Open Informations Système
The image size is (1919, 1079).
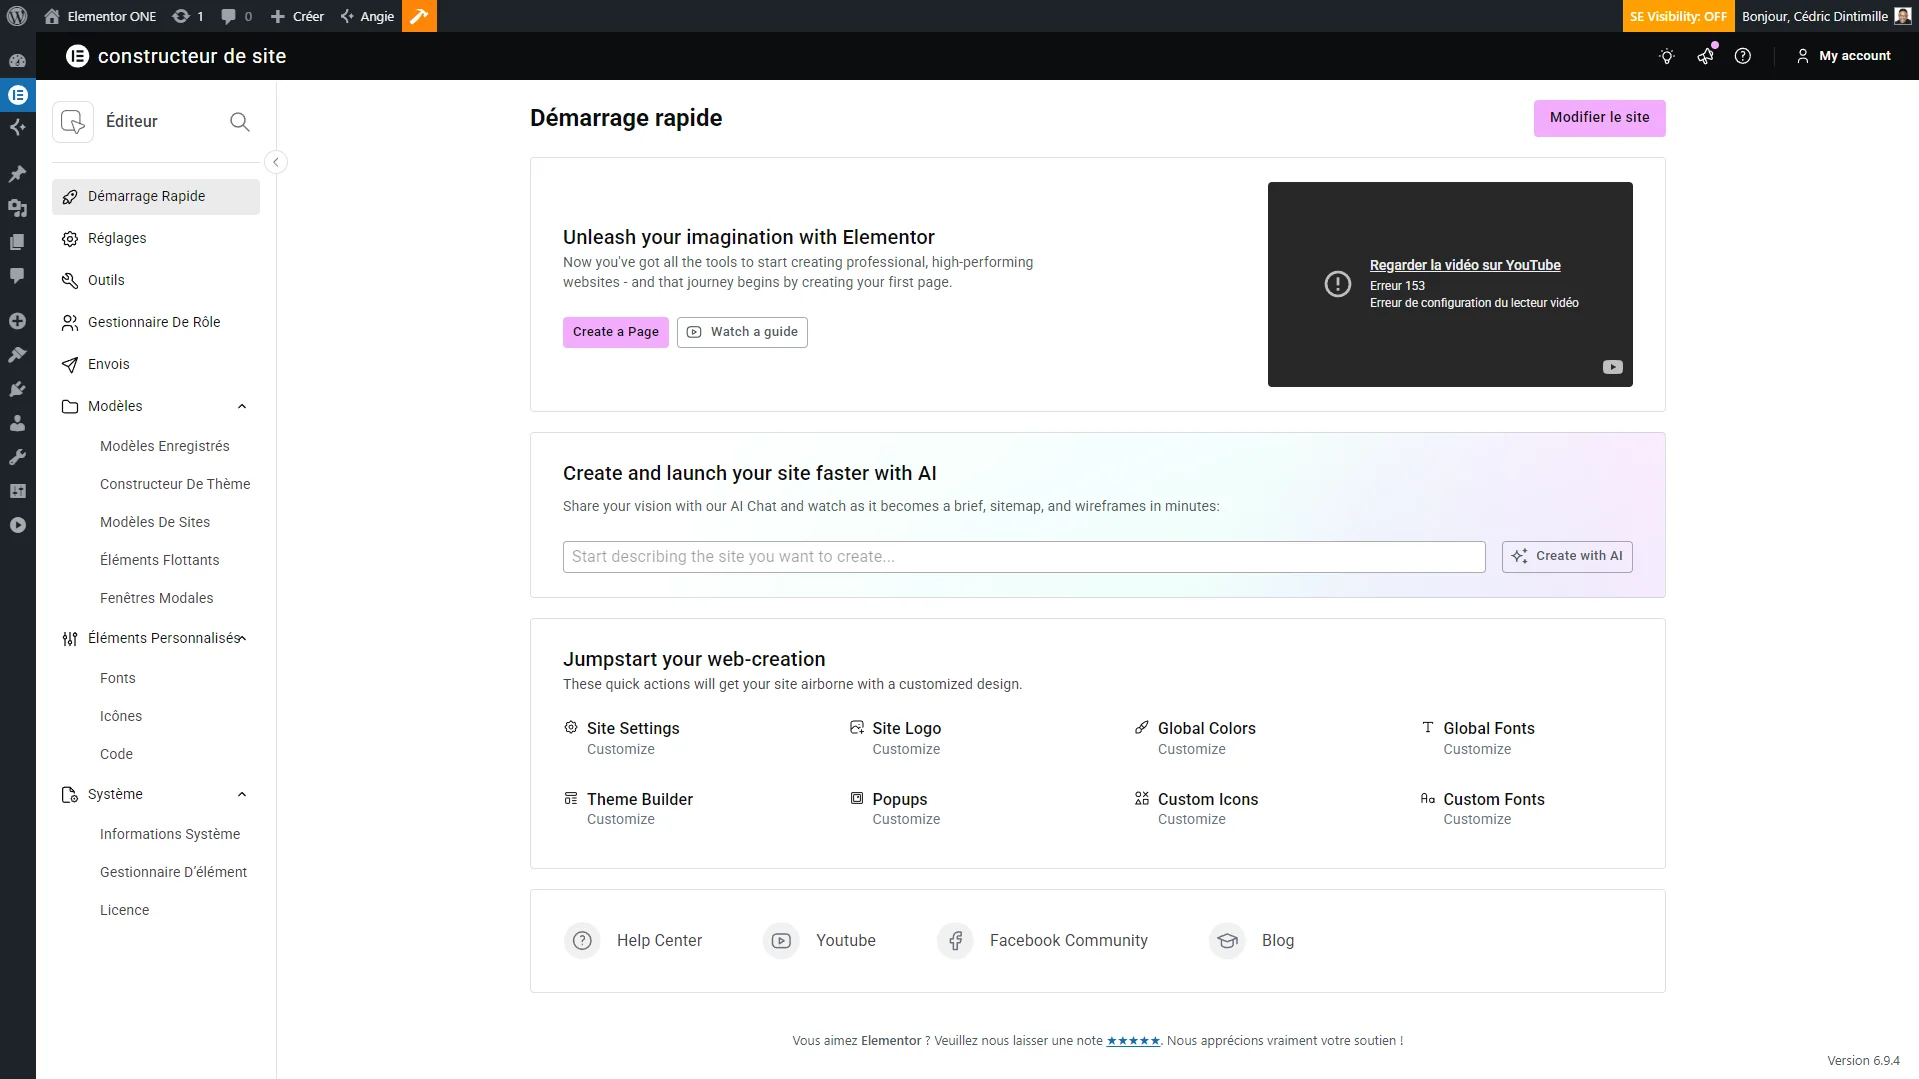coord(170,834)
